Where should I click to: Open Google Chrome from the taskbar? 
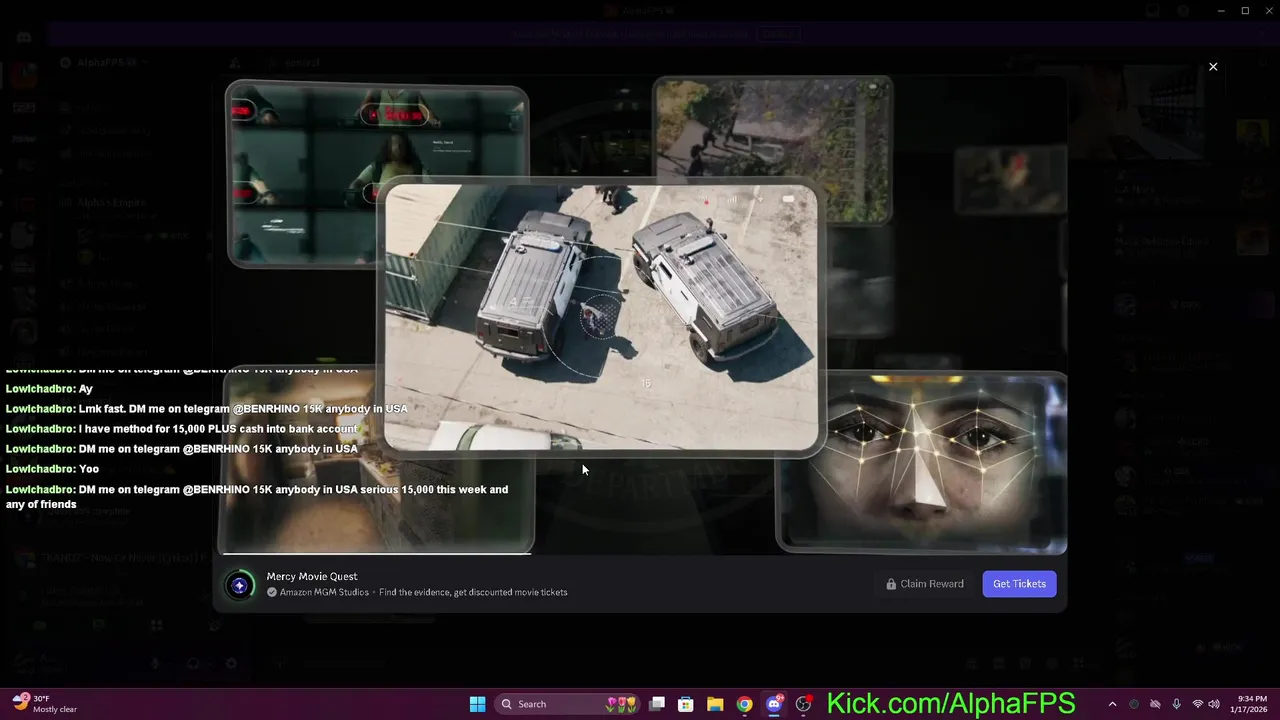(x=744, y=704)
